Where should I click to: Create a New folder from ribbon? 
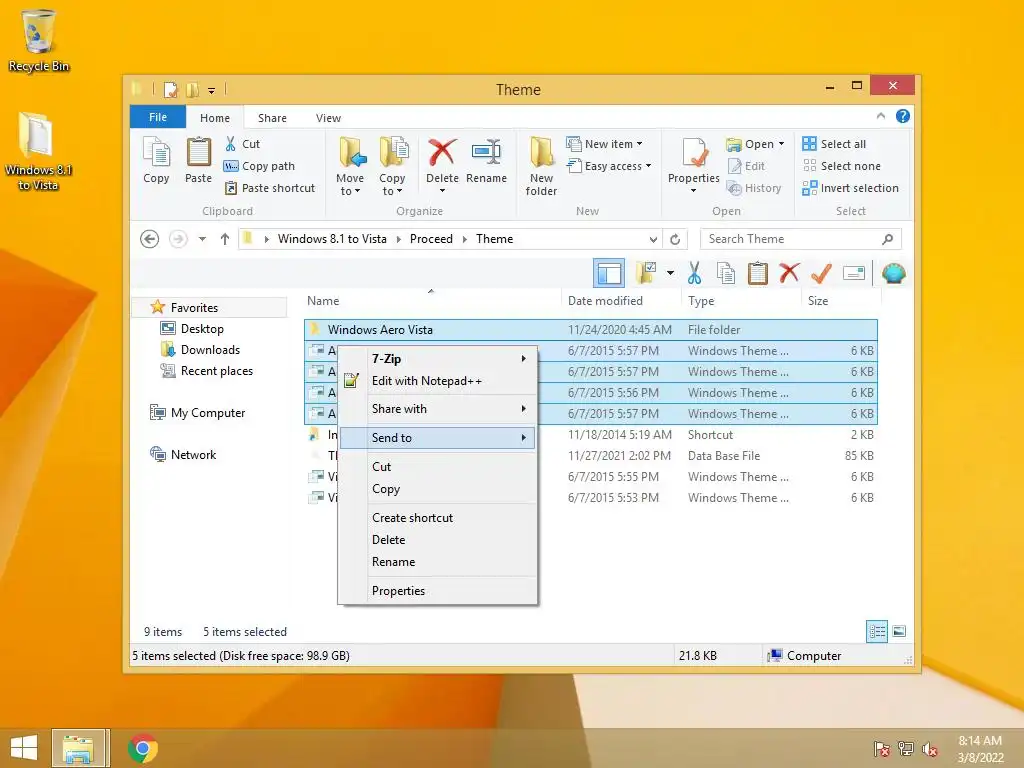541,166
